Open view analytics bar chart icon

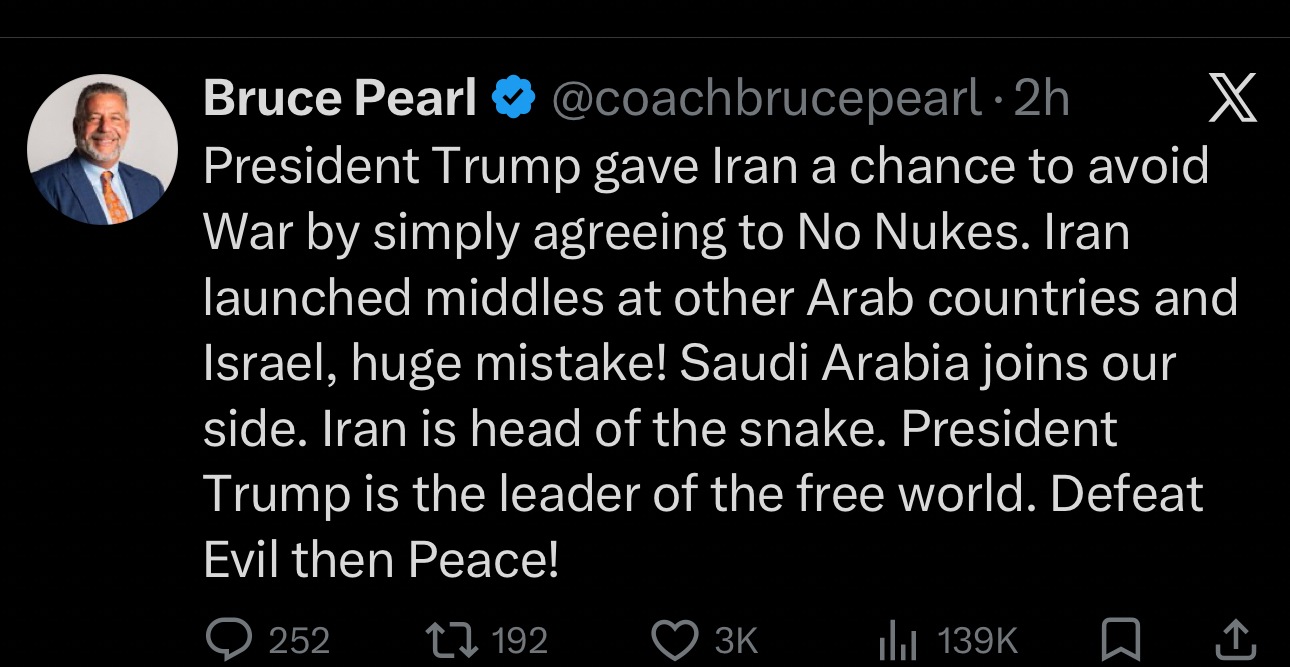(897, 640)
